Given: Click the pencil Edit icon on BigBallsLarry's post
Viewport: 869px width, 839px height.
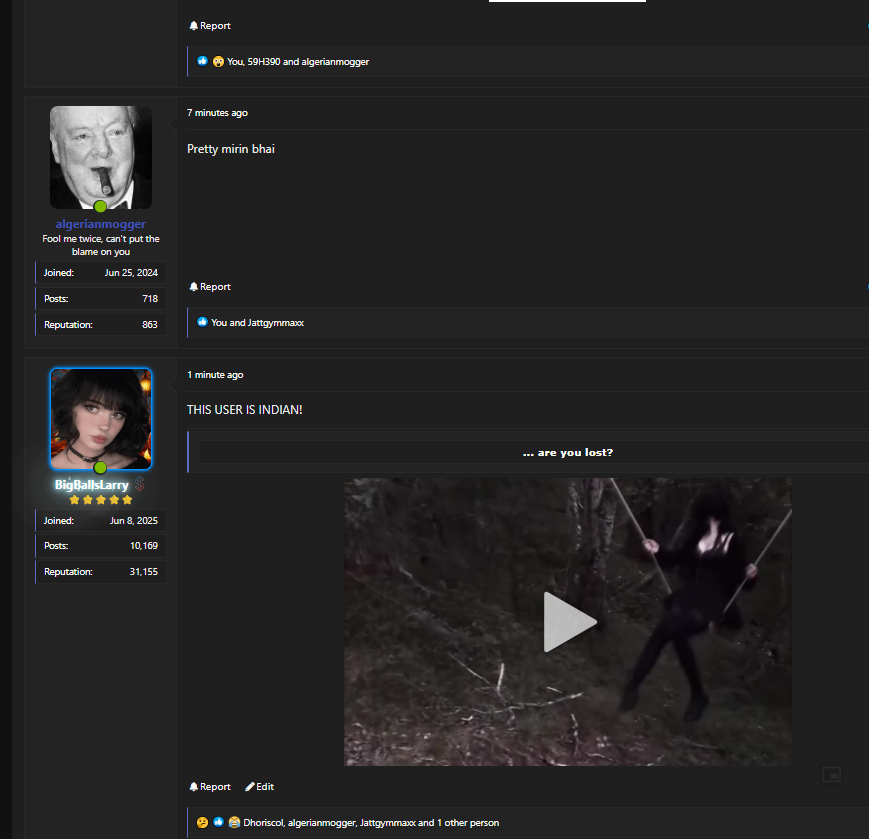Looking at the screenshot, I should tap(250, 787).
